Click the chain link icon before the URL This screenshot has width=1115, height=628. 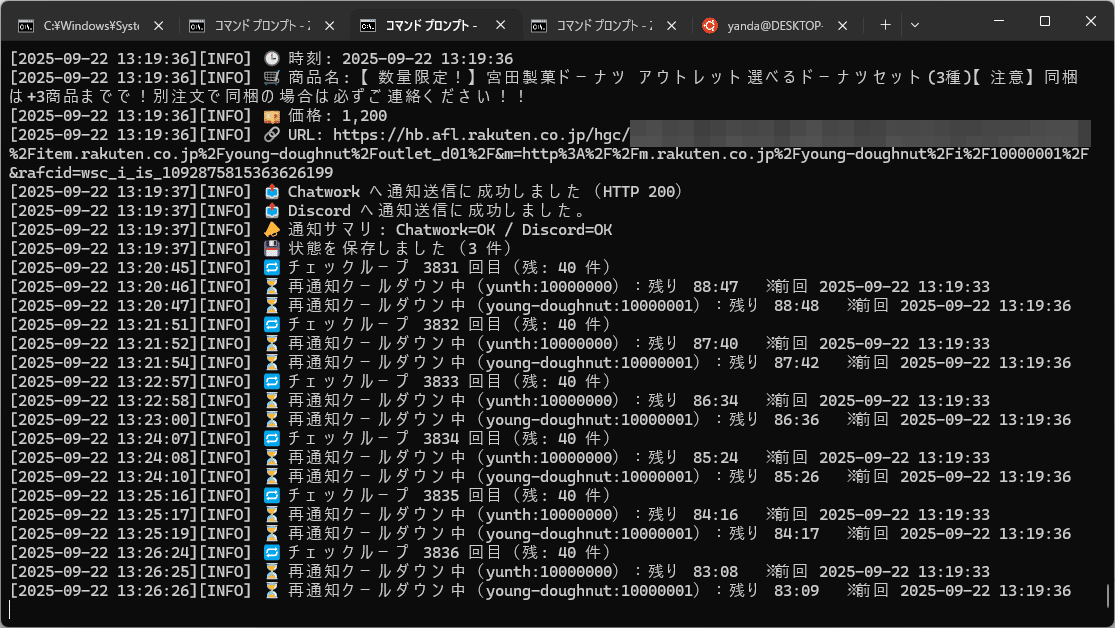pos(271,134)
